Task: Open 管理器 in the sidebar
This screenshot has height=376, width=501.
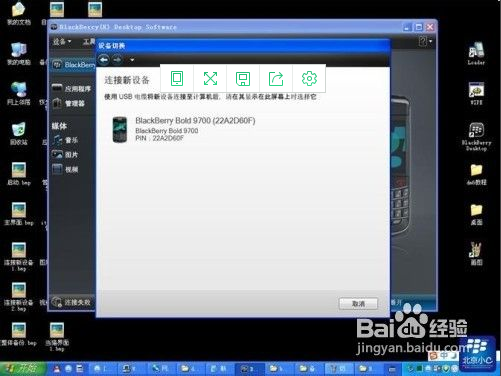Action: pyautogui.click(x=69, y=103)
